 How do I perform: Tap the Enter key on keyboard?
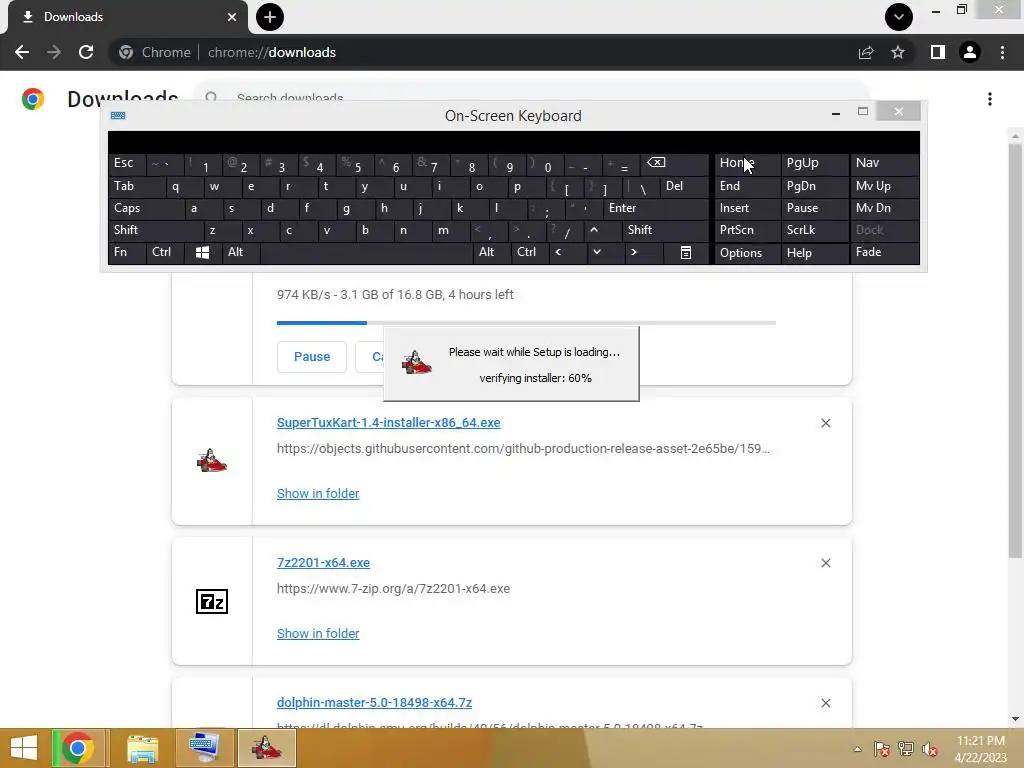click(x=656, y=208)
